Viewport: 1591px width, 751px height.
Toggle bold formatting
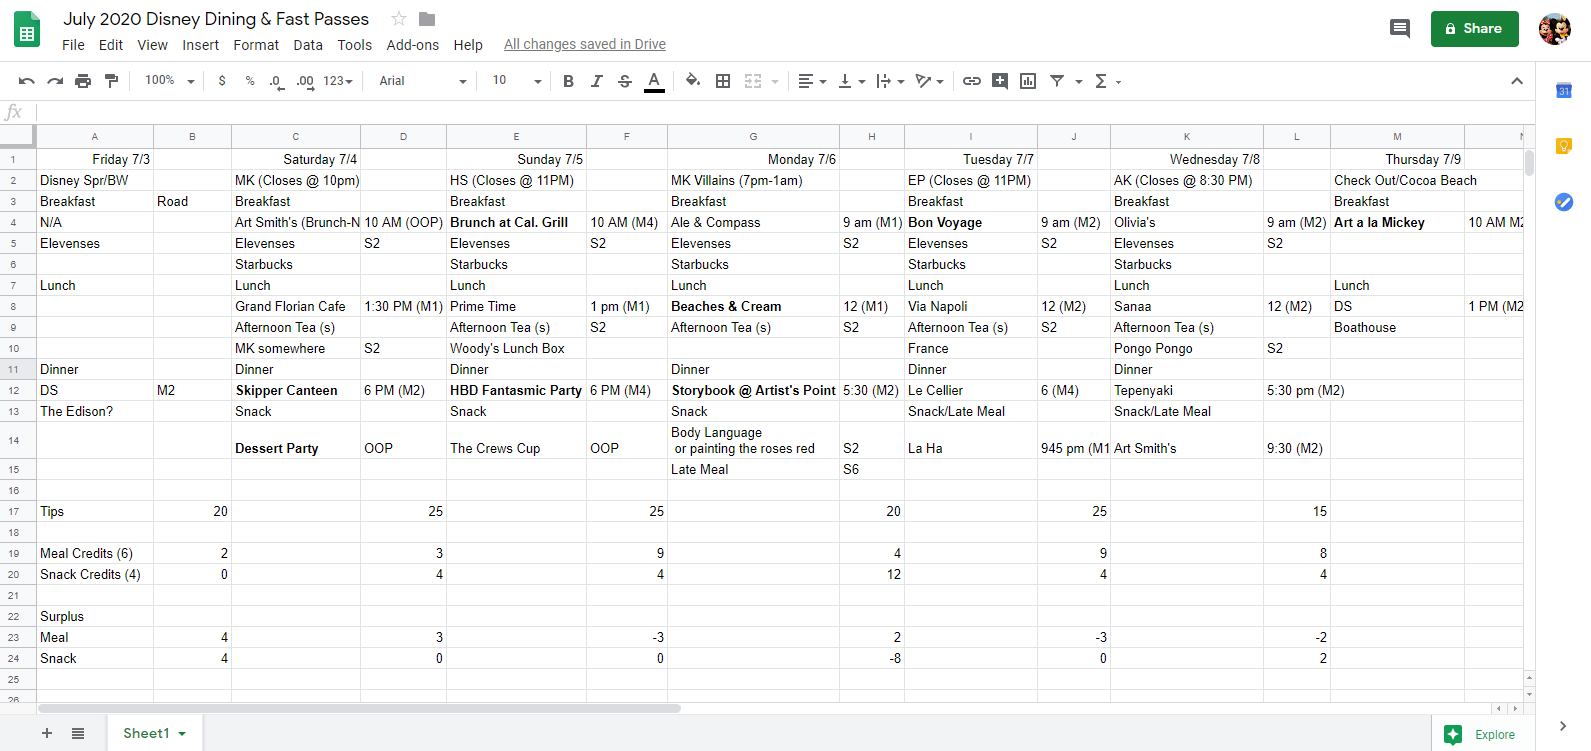tap(568, 81)
